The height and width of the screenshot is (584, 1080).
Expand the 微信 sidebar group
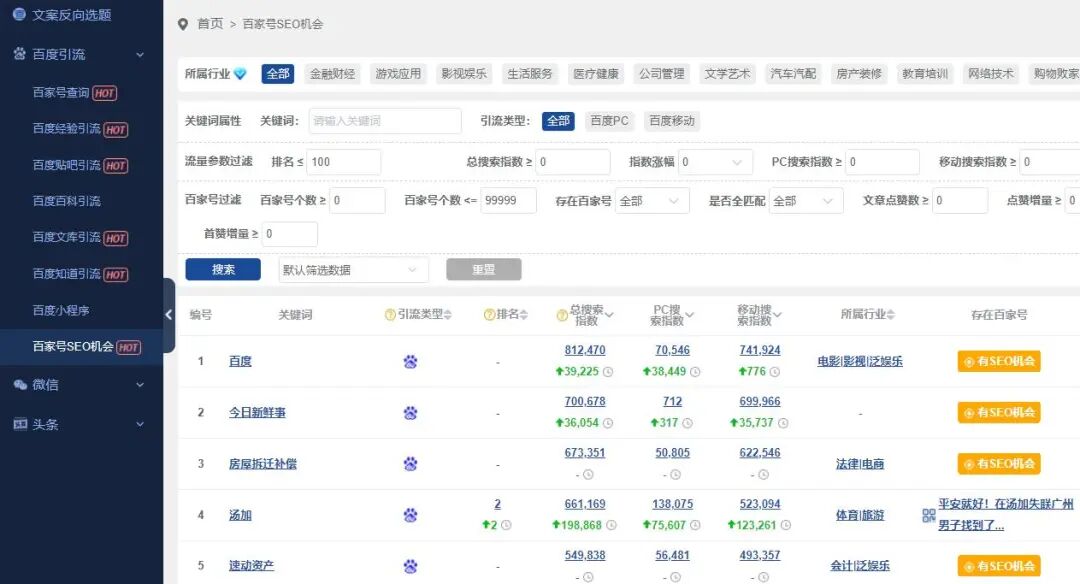tap(141, 385)
